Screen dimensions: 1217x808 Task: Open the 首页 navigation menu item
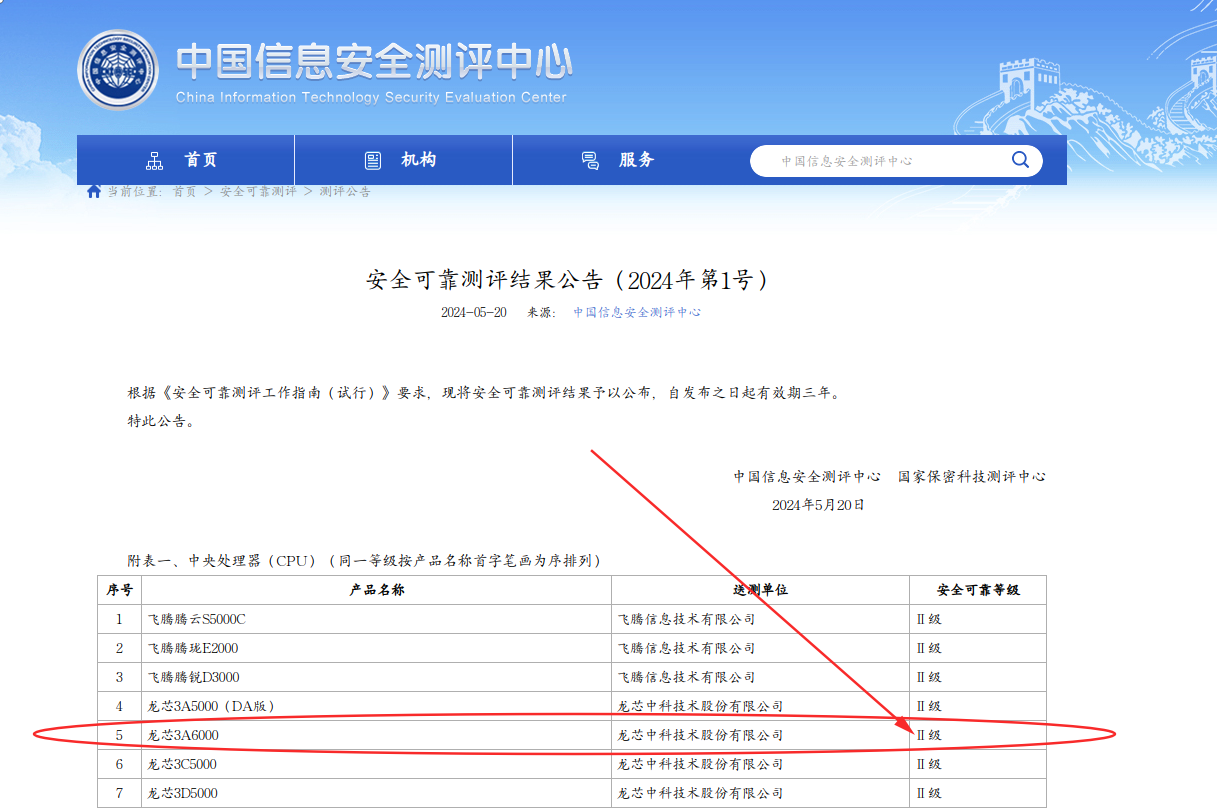click(x=185, y=160)
